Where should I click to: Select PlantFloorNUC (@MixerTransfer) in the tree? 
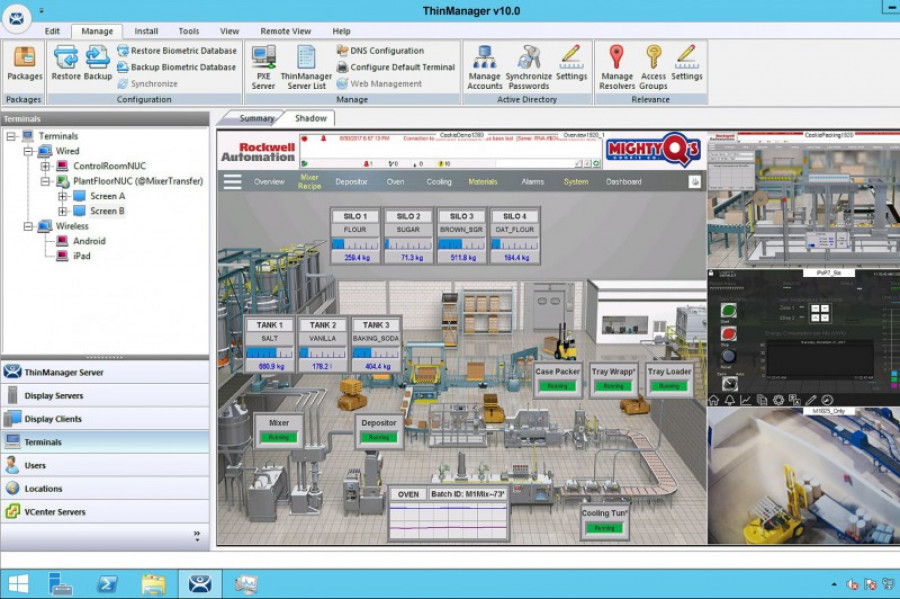[x=138, y=181]
